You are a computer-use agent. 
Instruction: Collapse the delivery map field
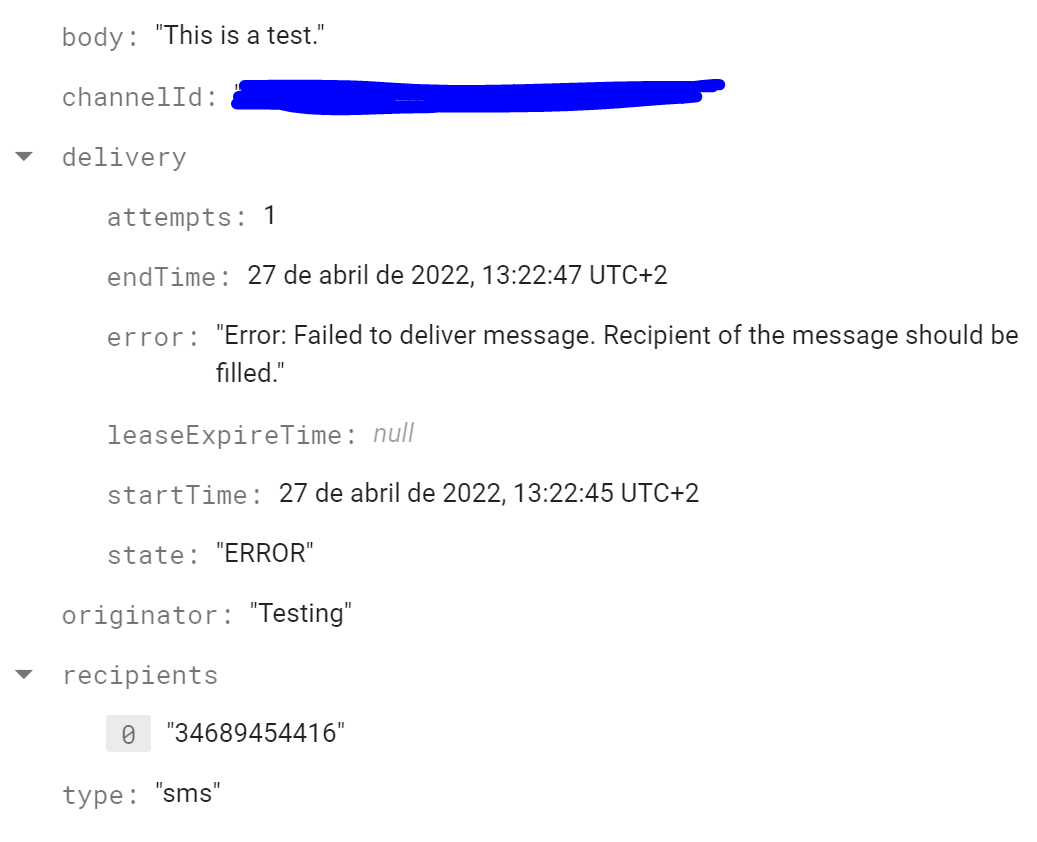[24, 157]
